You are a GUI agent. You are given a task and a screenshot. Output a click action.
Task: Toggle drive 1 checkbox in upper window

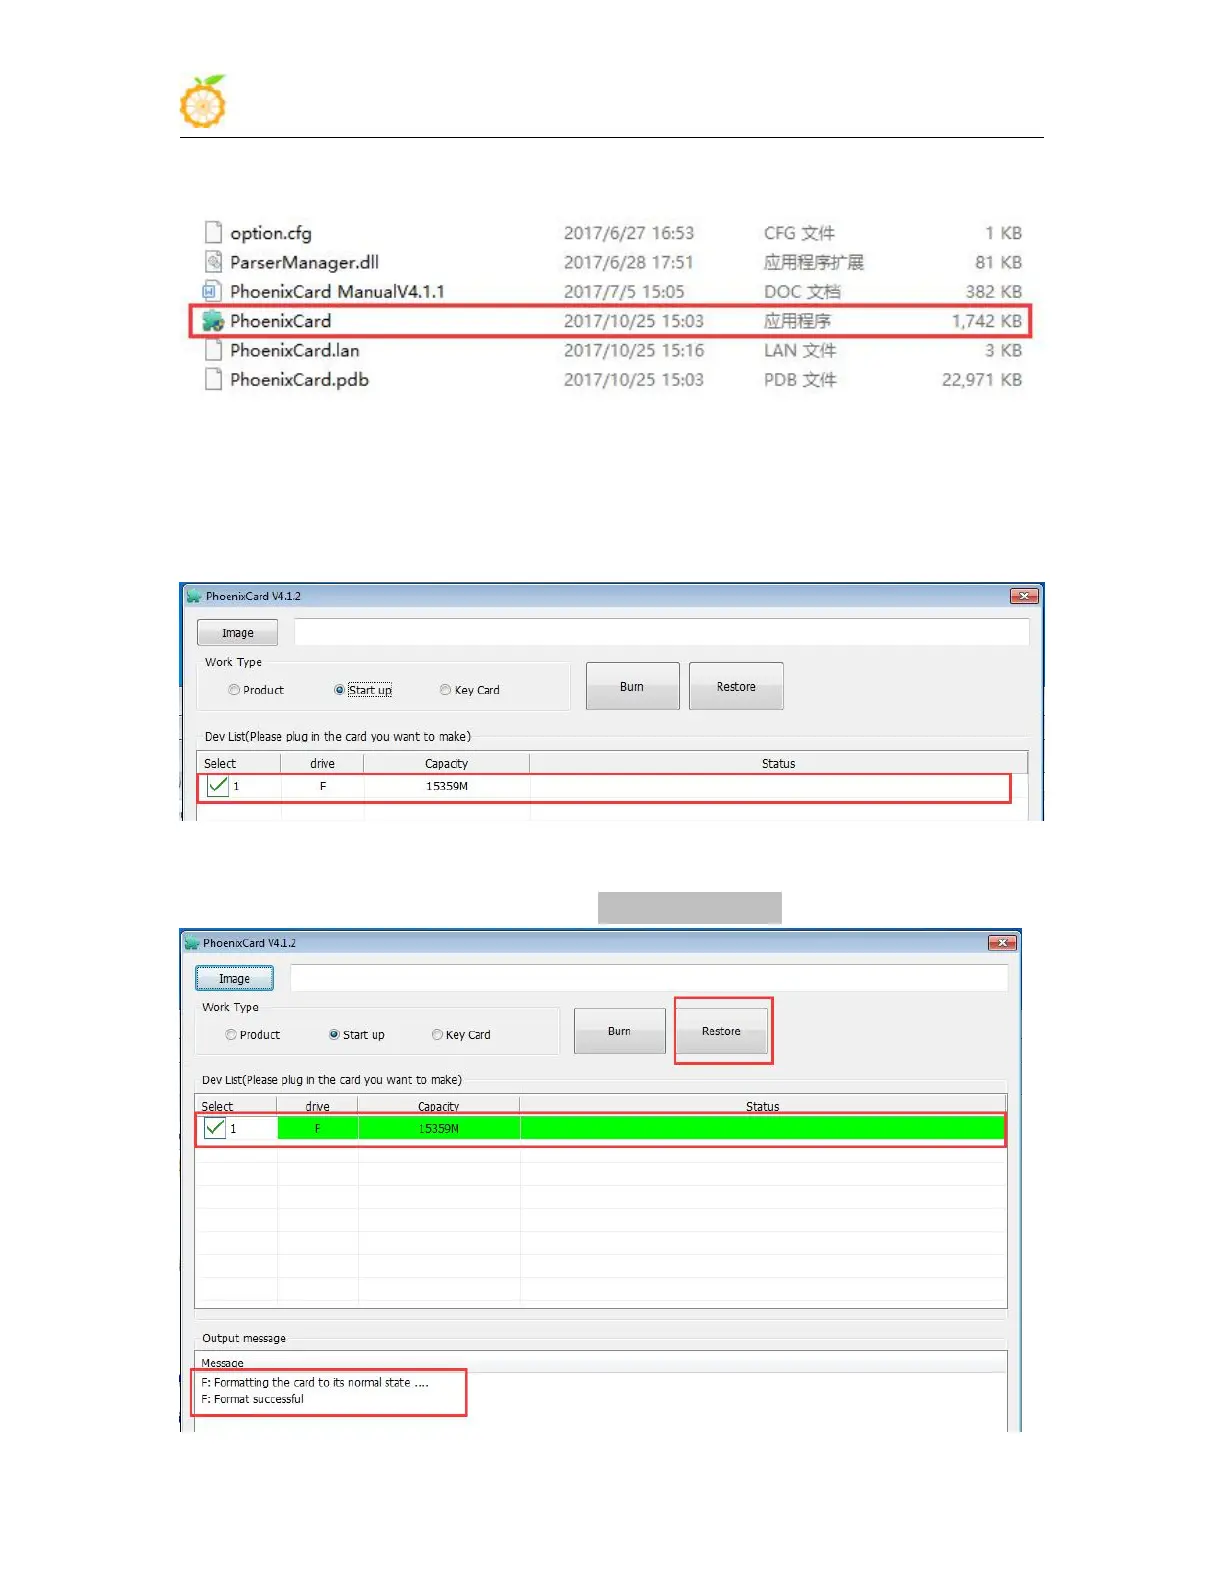click(x=217, y=786)
